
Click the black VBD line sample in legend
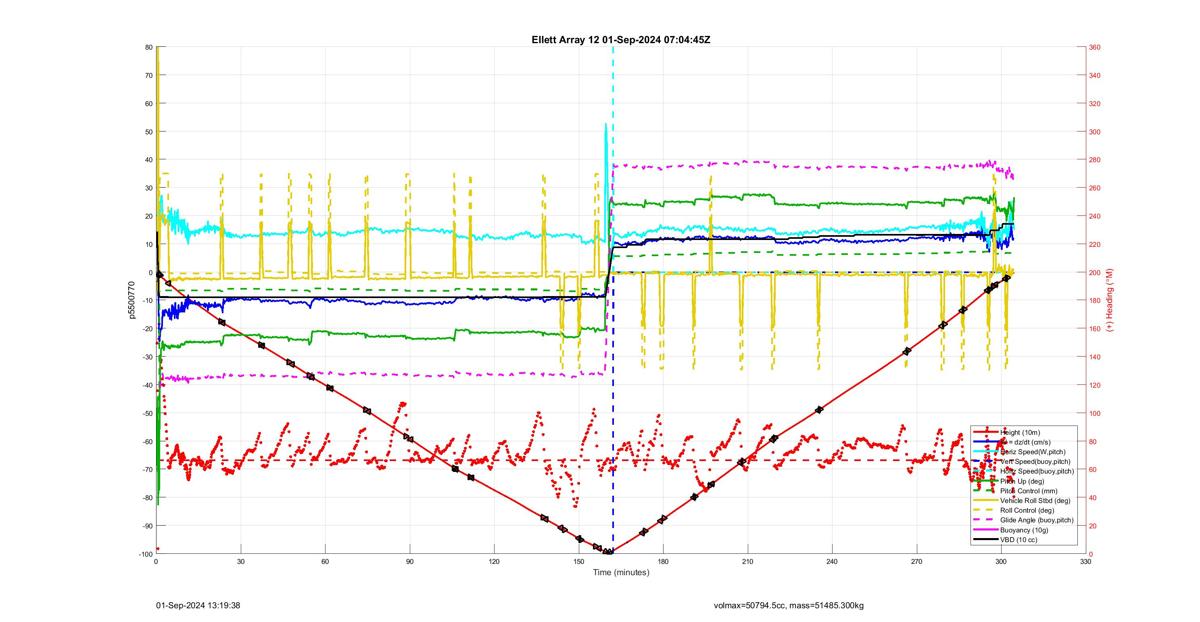tap(986, 540)
